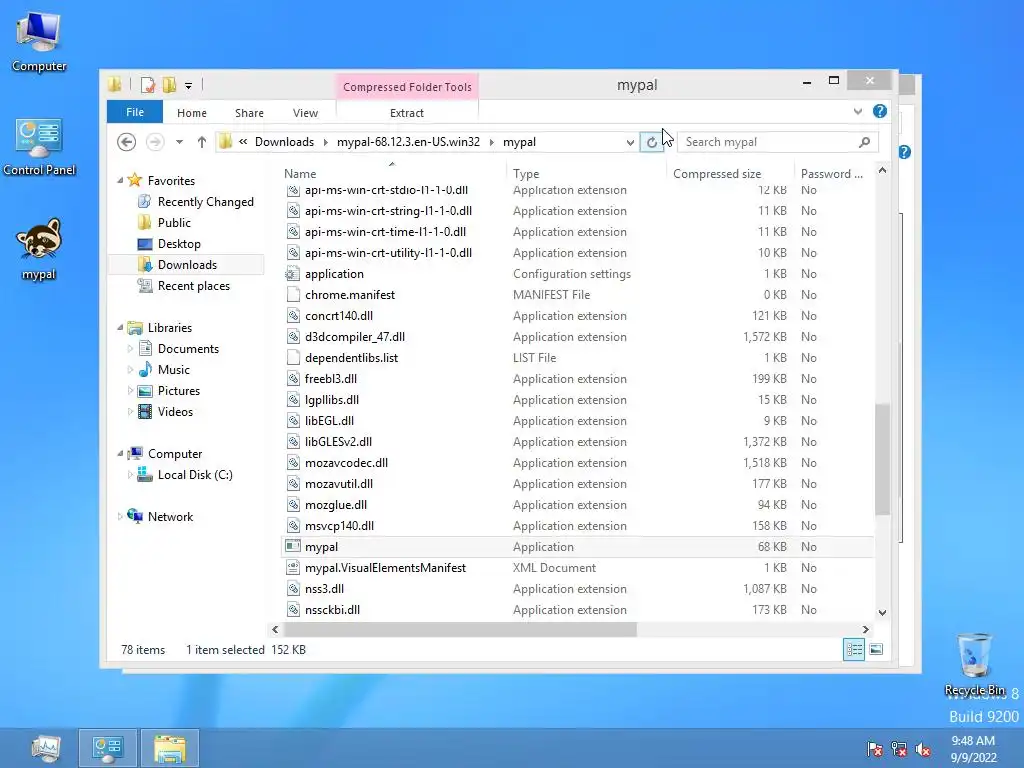Select the application configuration settings file
Image resolution: width=1024 pixels, height=768 pixels.
click(x=577, y=274)
